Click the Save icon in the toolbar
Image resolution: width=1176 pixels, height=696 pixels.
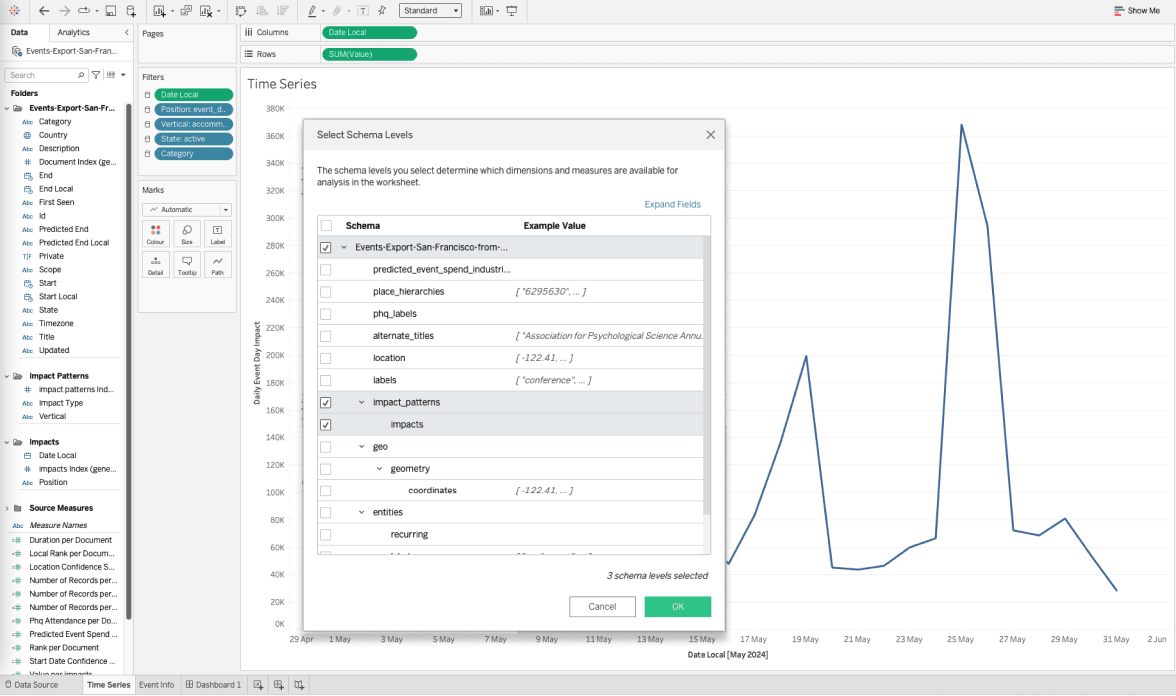tap(110, 10)
